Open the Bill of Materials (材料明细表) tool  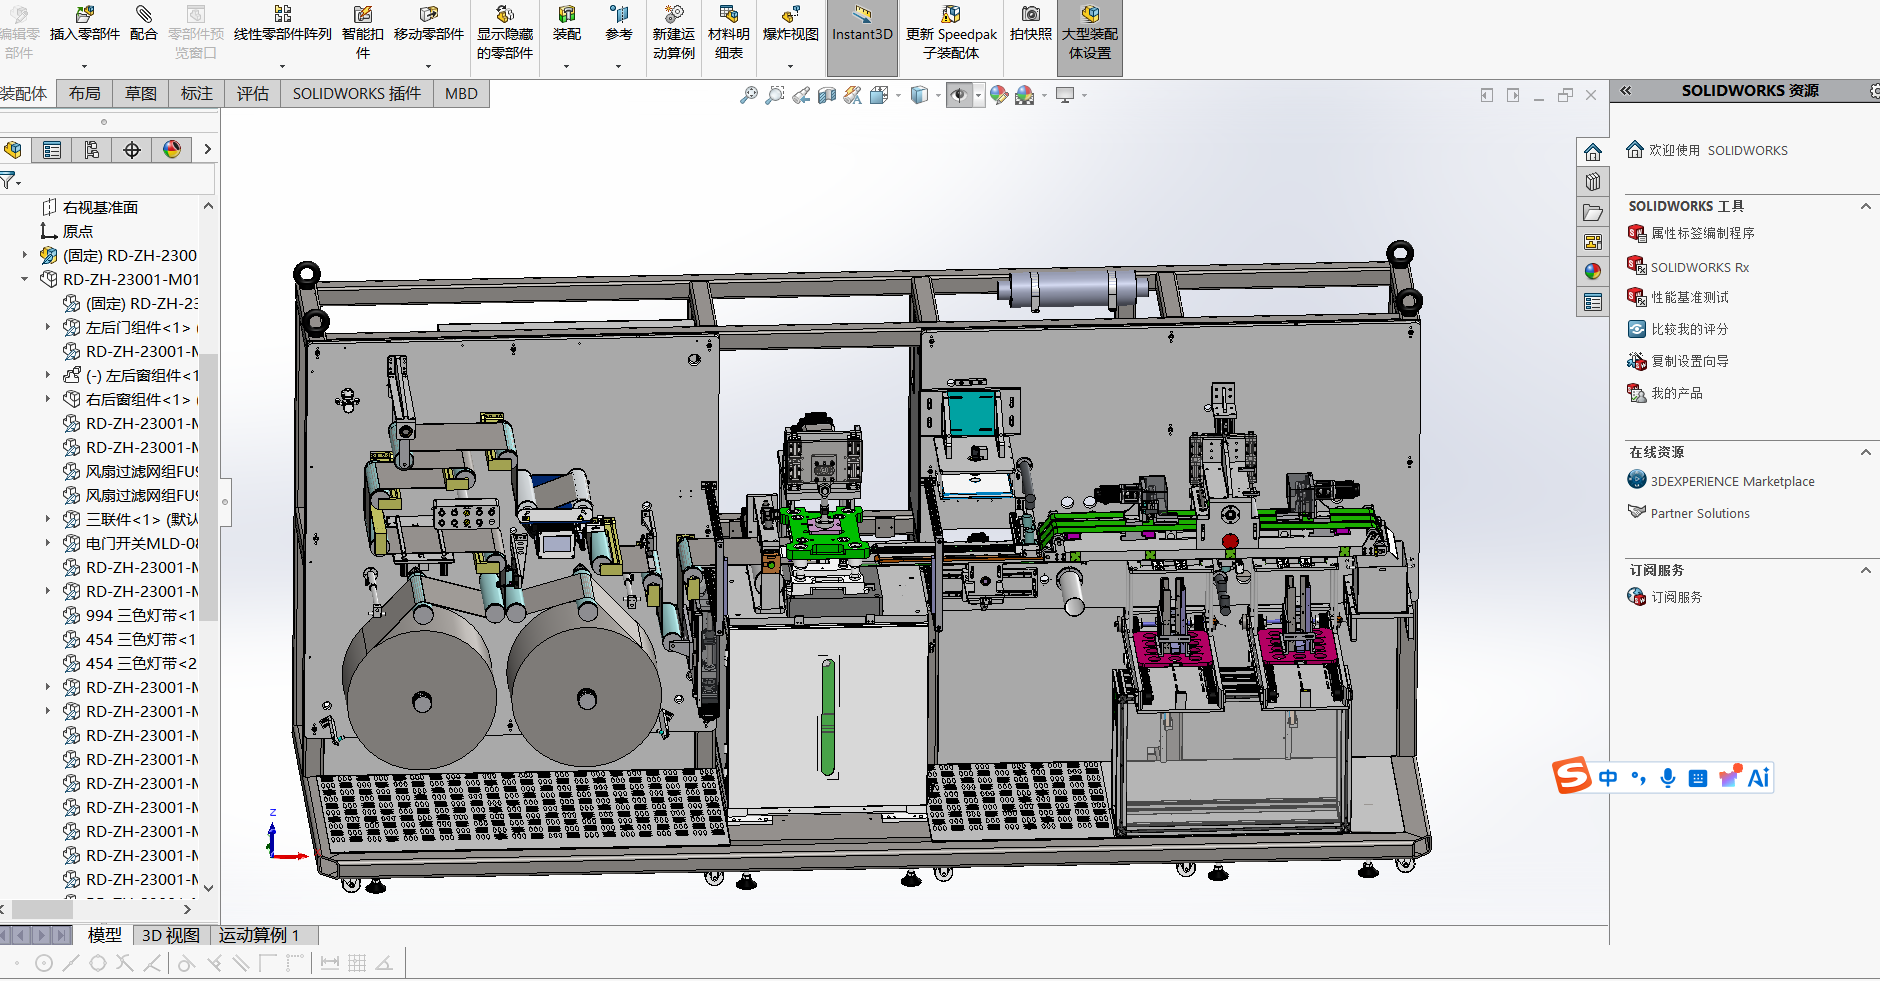tap(729, 33)
